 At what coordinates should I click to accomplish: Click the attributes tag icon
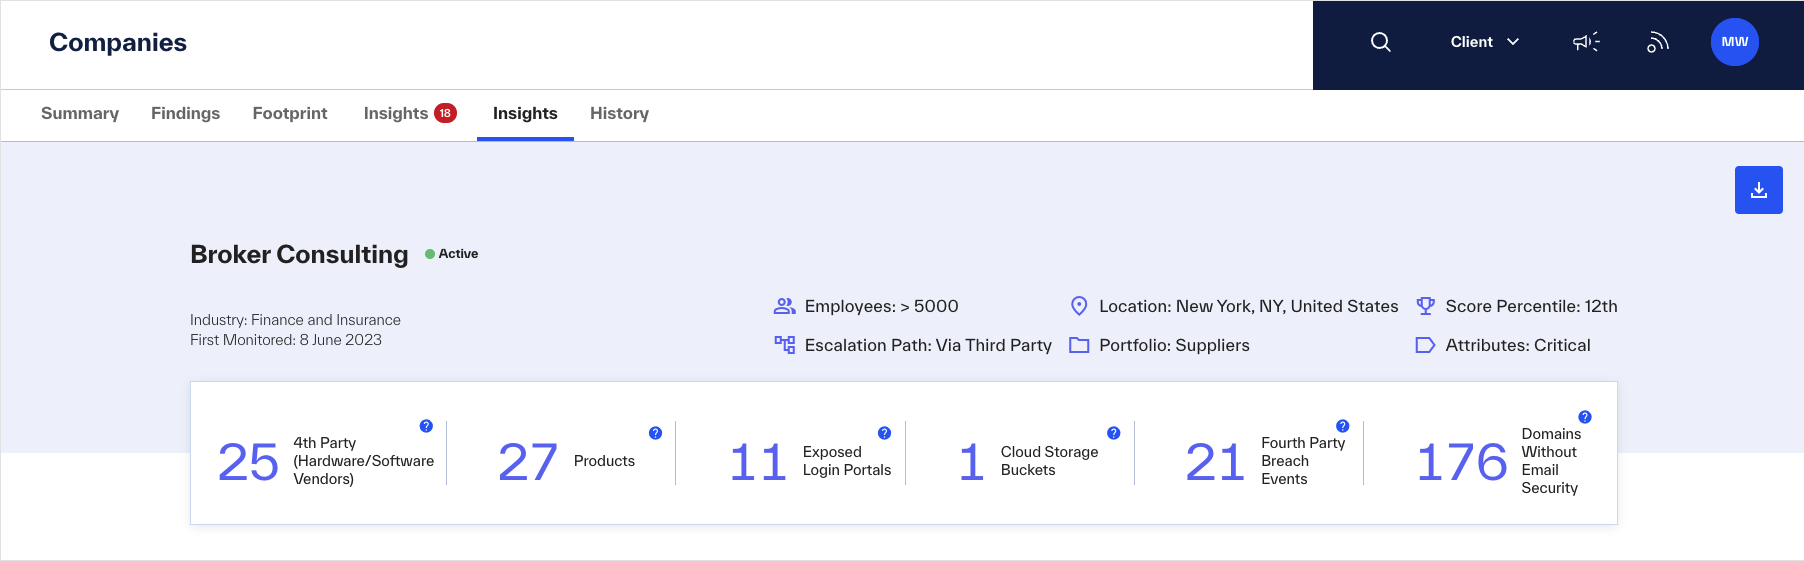coord(1425,345)
